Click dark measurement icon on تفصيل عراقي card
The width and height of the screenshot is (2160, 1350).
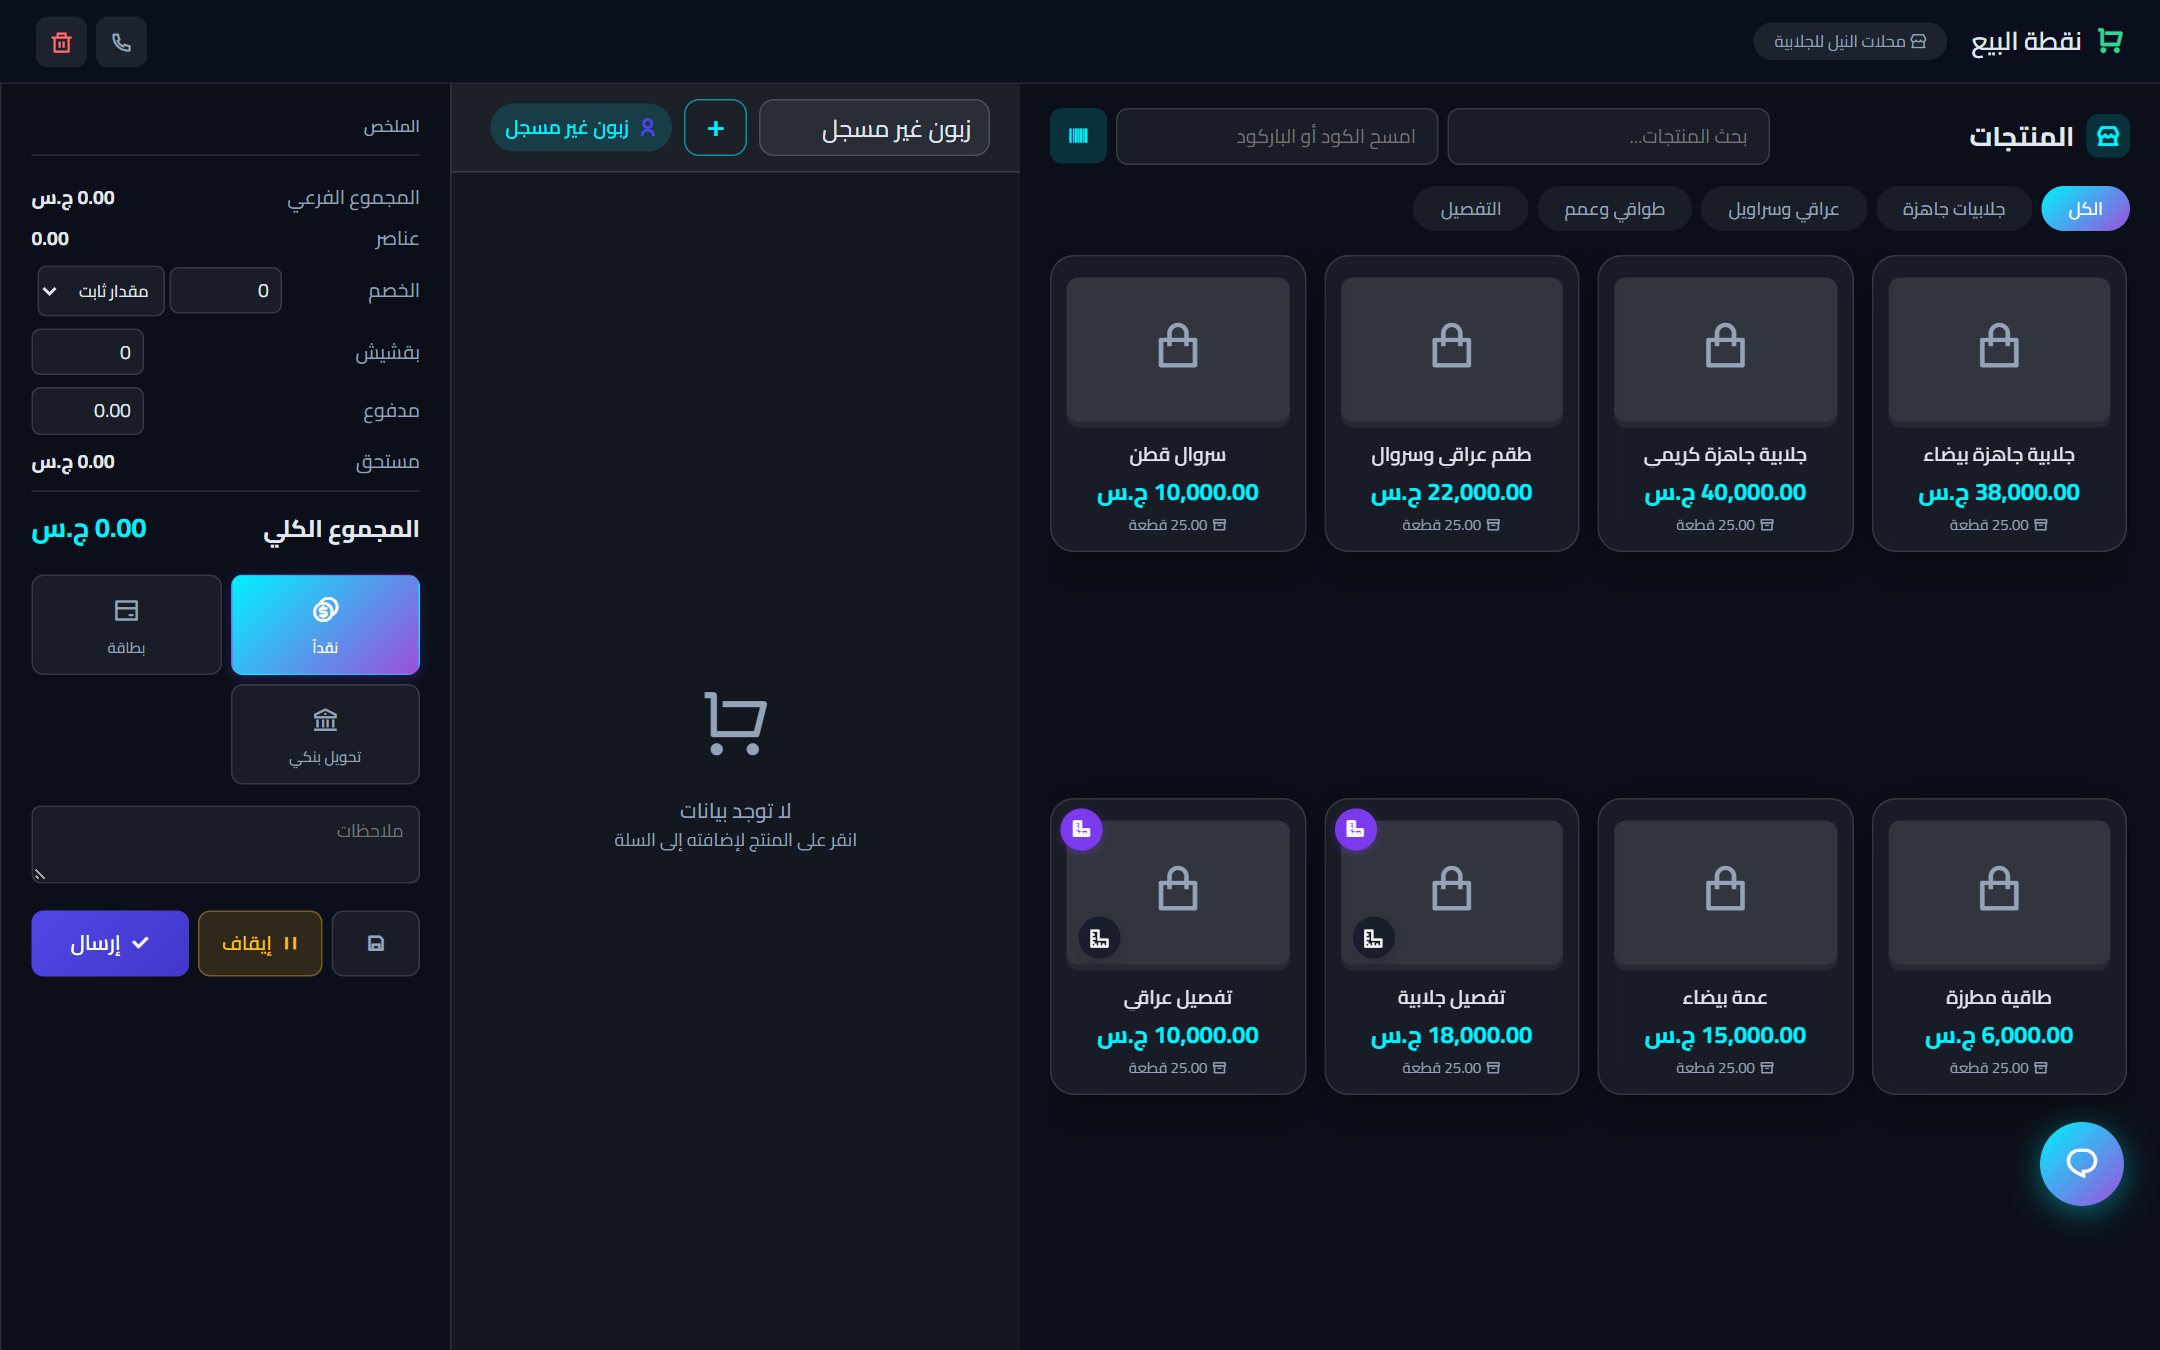coord(1099,938)
